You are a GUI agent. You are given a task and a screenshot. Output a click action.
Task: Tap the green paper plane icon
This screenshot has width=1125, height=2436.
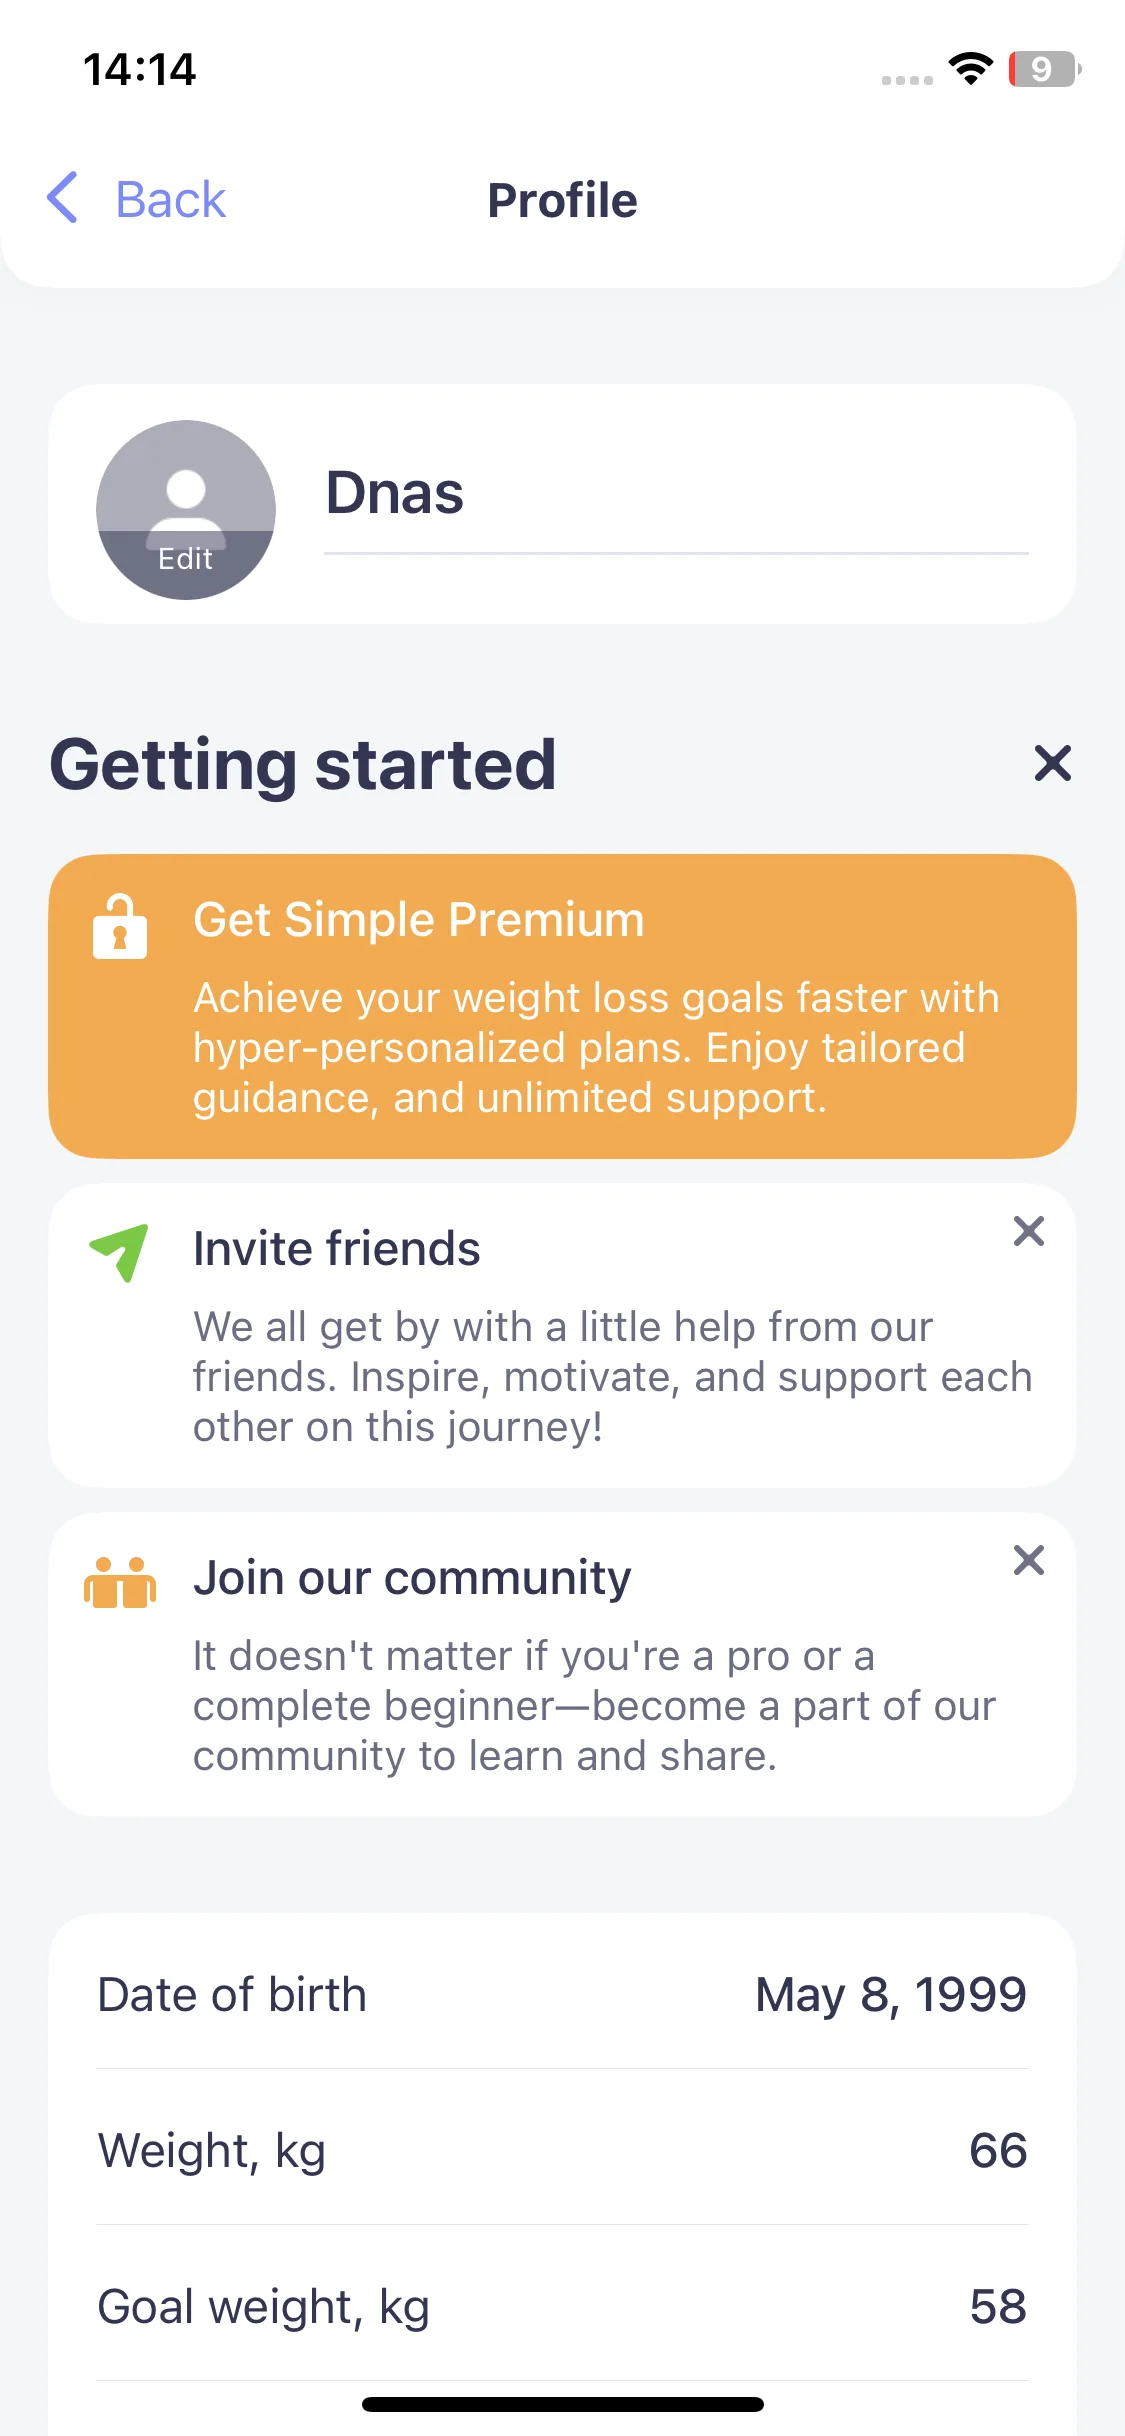[x=119, y=1252]
